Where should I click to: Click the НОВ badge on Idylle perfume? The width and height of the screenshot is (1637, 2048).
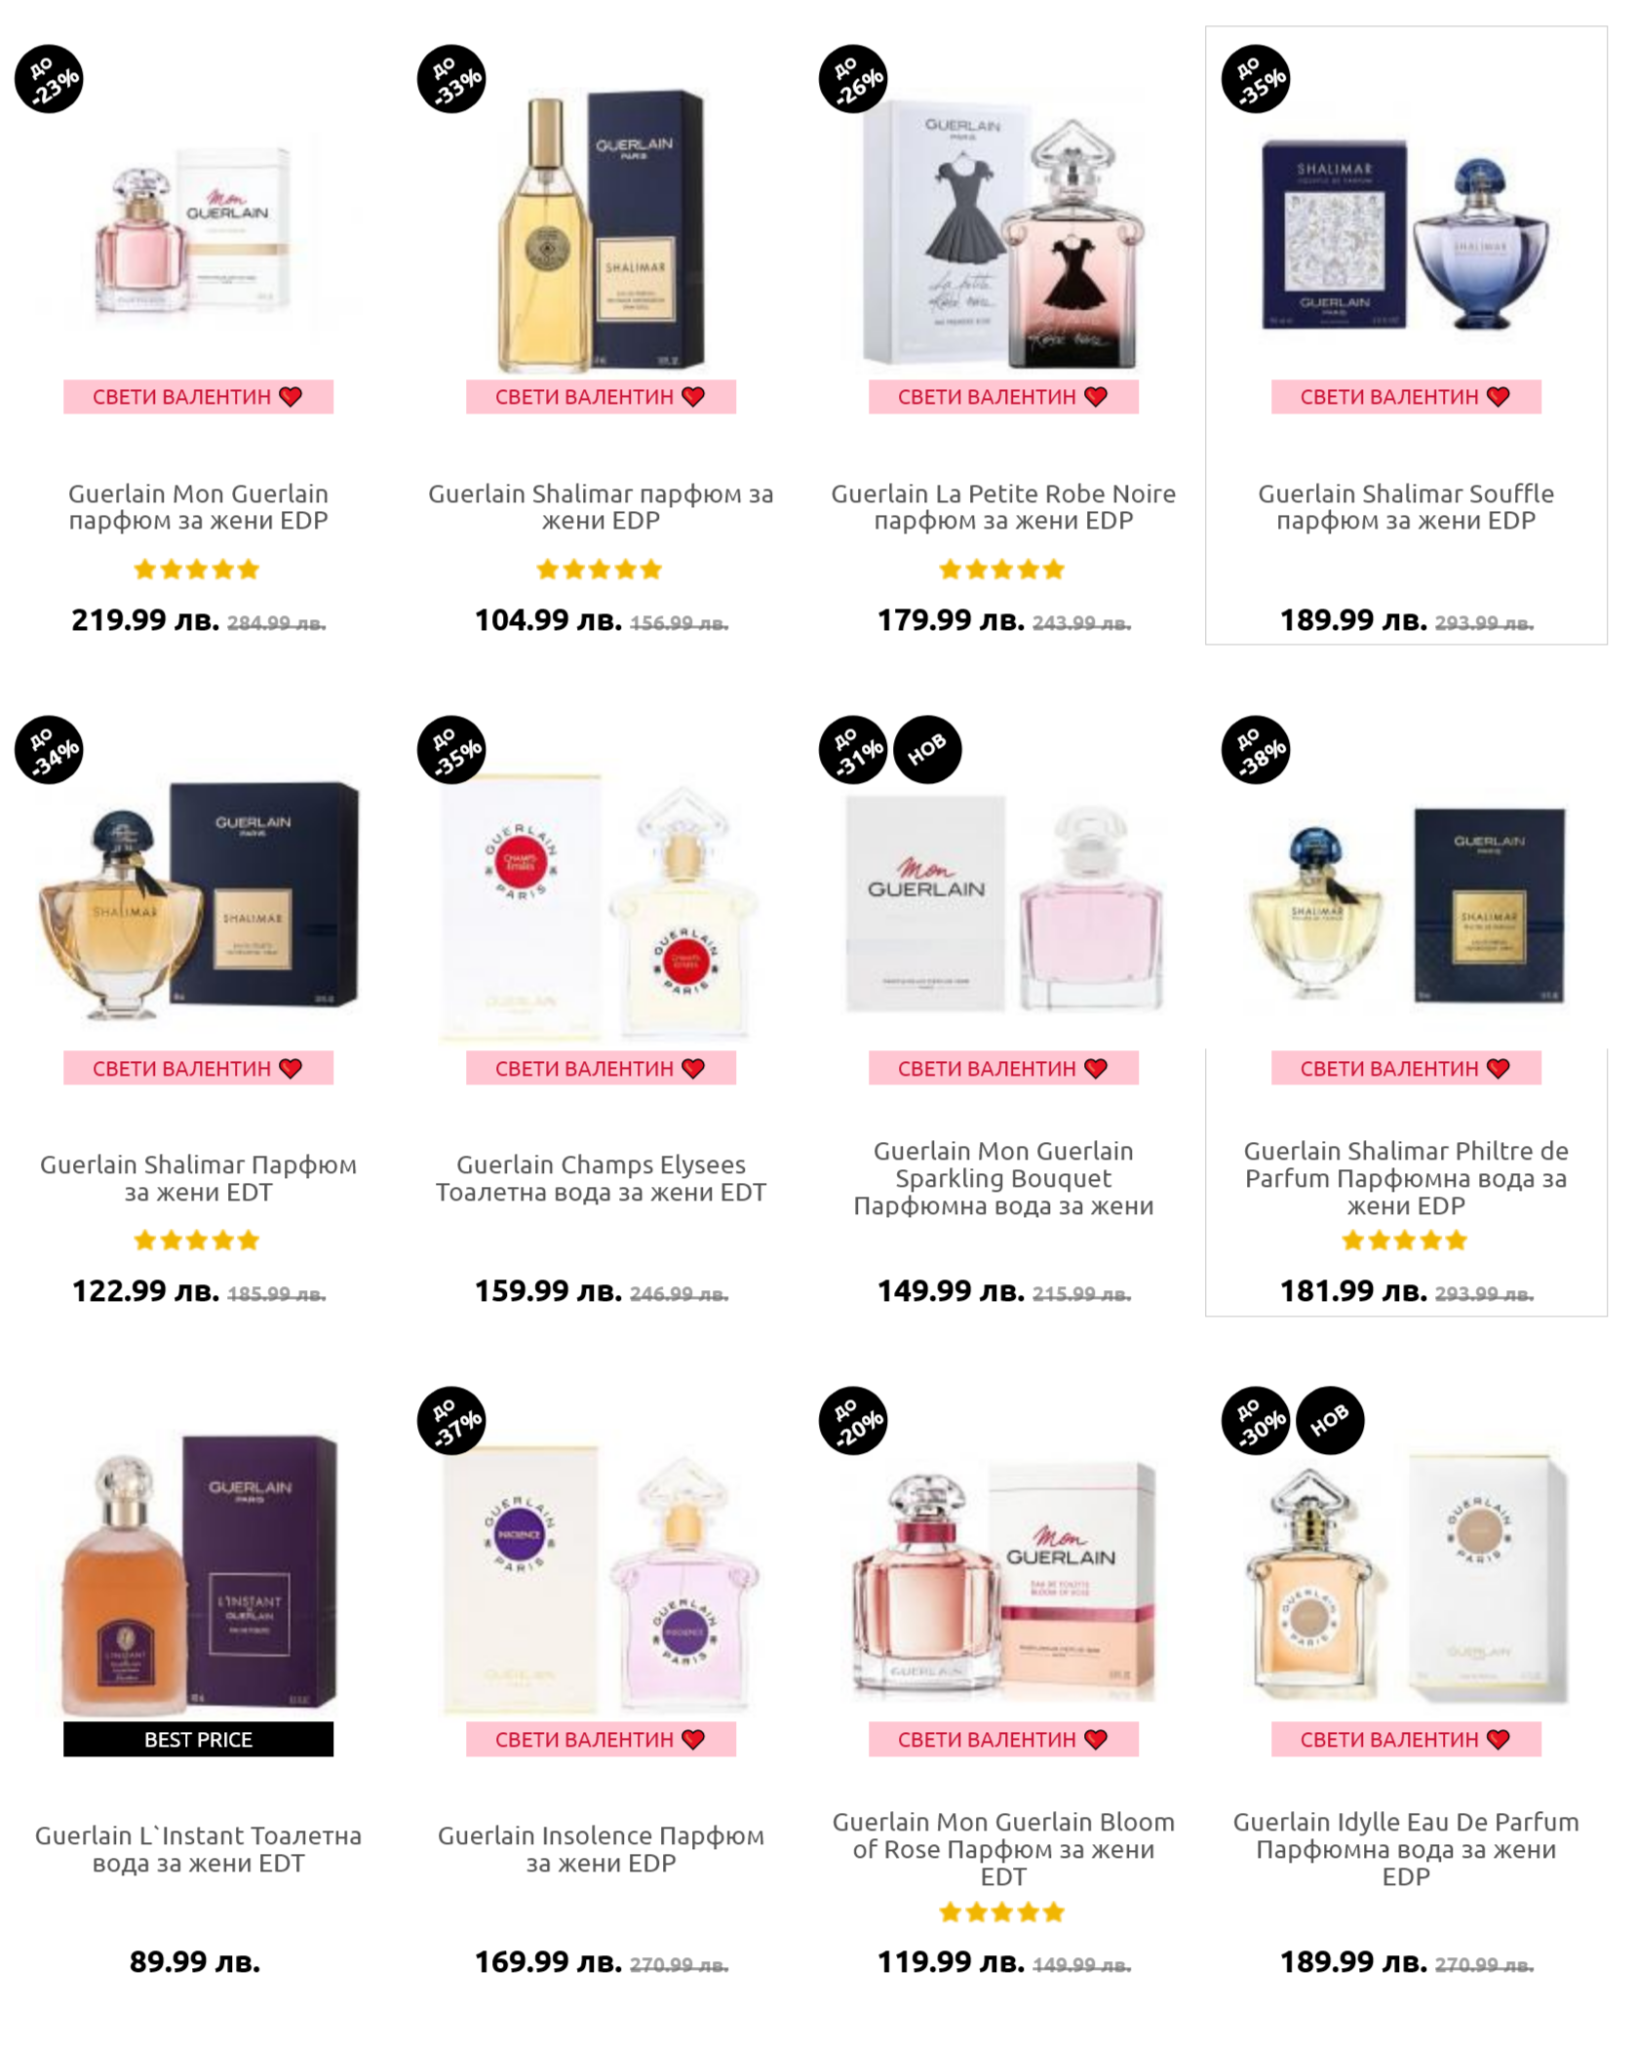1330,1420
